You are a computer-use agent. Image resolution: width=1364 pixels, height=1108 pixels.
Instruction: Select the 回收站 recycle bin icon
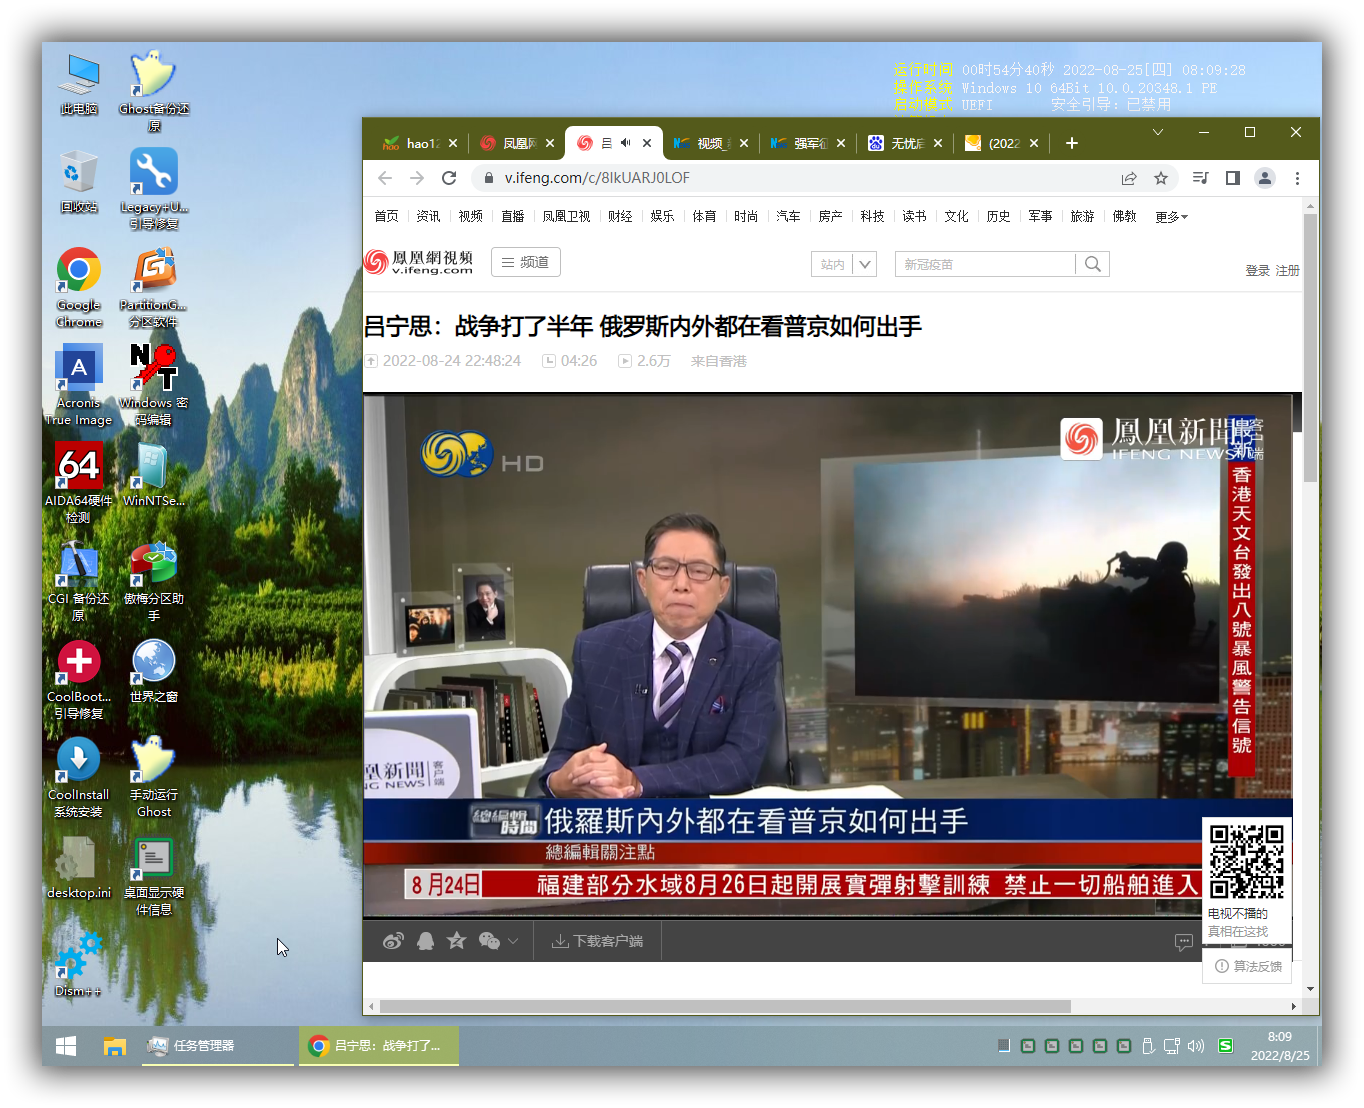coord(79,181)
